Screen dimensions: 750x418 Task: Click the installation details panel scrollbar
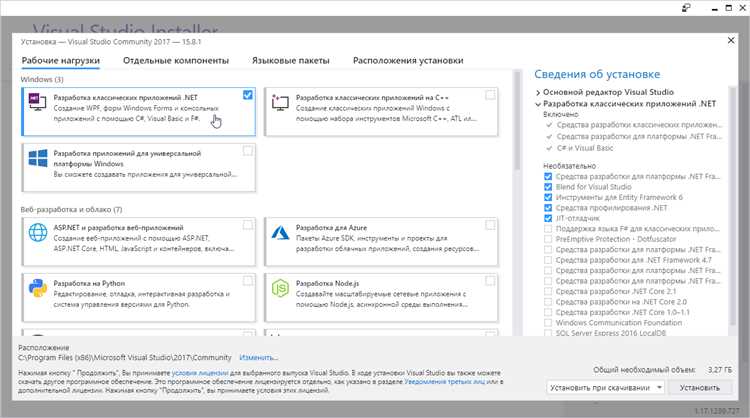[x=732, y=206]
